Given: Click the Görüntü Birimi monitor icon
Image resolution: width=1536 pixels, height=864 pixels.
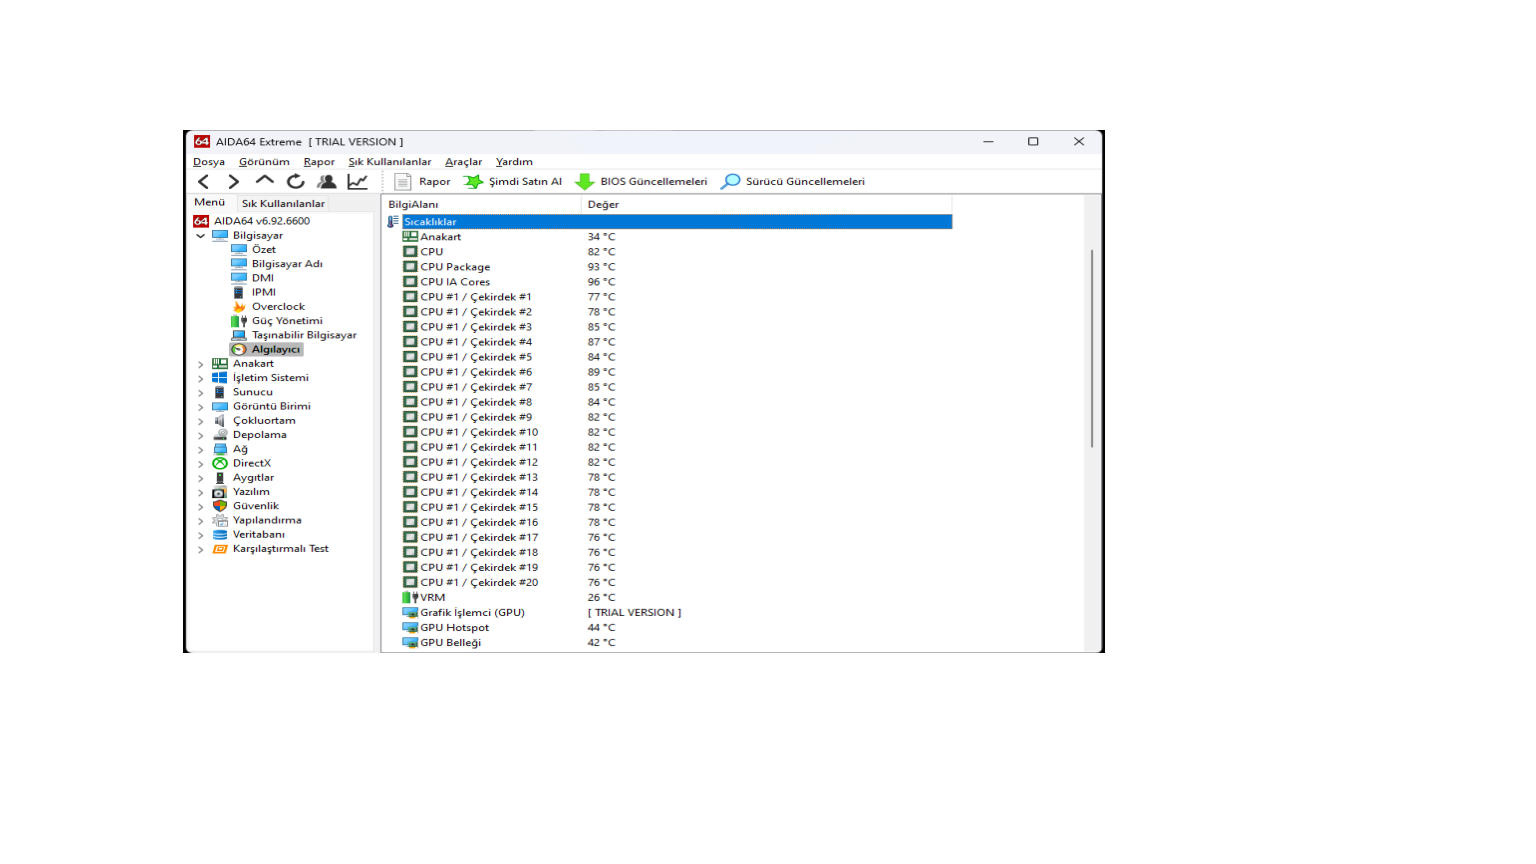Looking at the screenshot, I should [220, 407].
